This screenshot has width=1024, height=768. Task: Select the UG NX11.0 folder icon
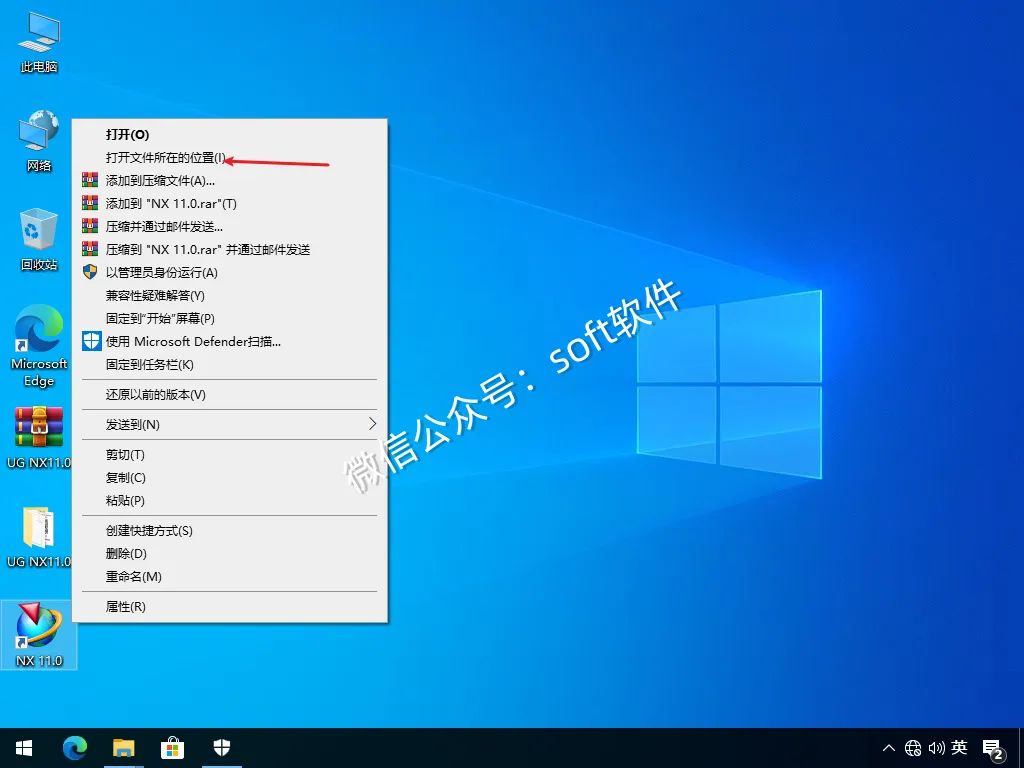click(x=39, y=537)
